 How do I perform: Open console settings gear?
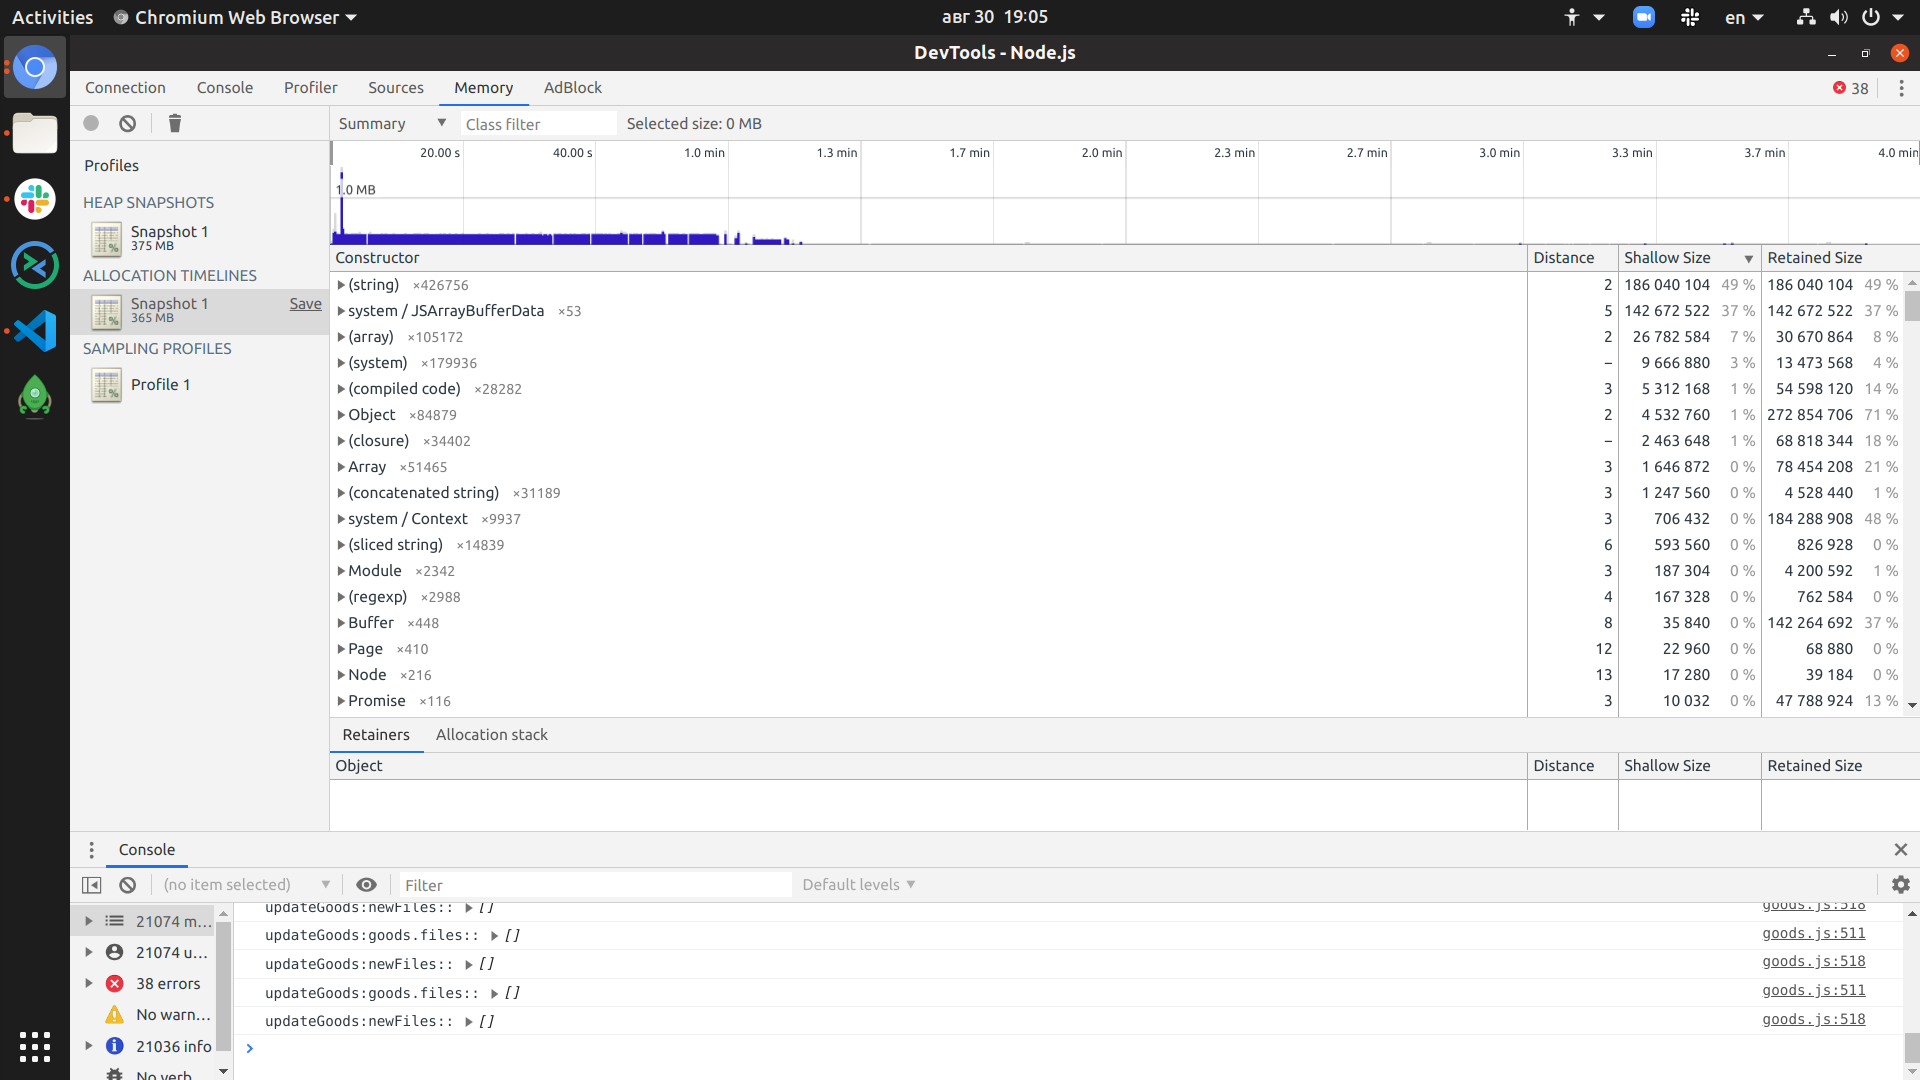(1900, 885)
